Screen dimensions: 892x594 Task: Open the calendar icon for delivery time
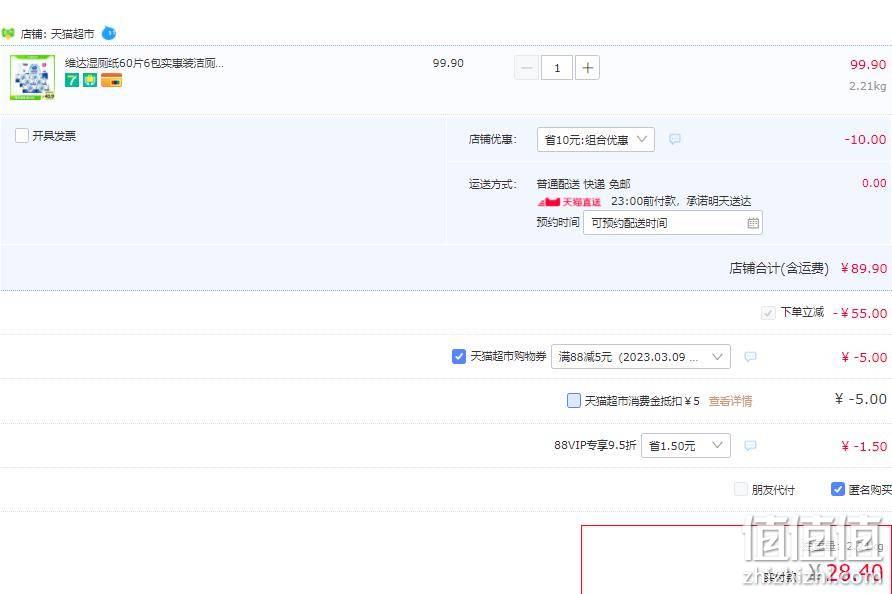point(753,223)
